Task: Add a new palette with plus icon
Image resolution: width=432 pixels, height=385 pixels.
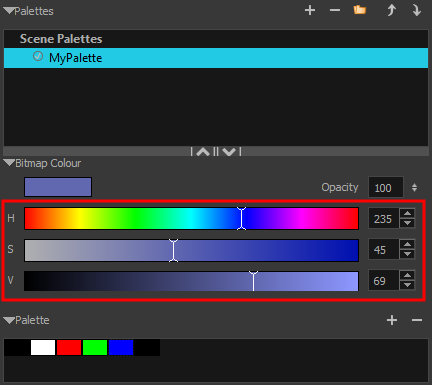Action: click(x=310, y=10)
